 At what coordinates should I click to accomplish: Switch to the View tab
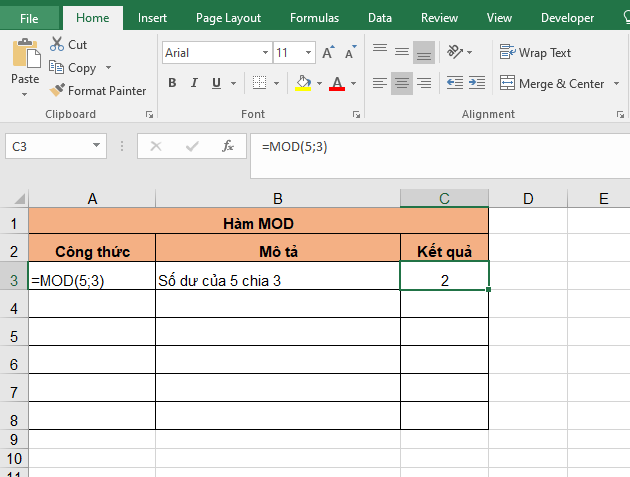[x=499, y=18]
